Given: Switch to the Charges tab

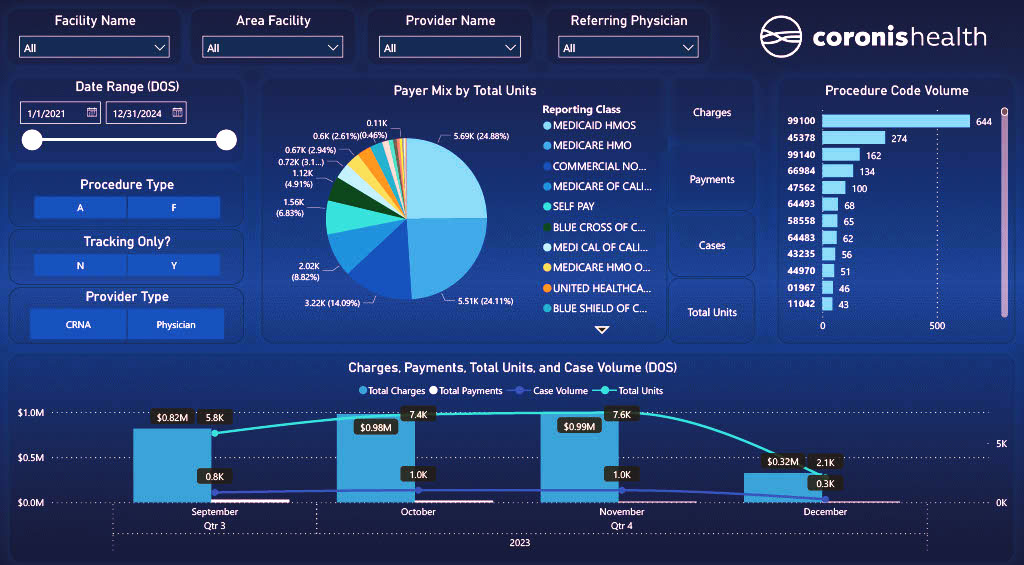Looking at the screenshot, I should point(712,113).
